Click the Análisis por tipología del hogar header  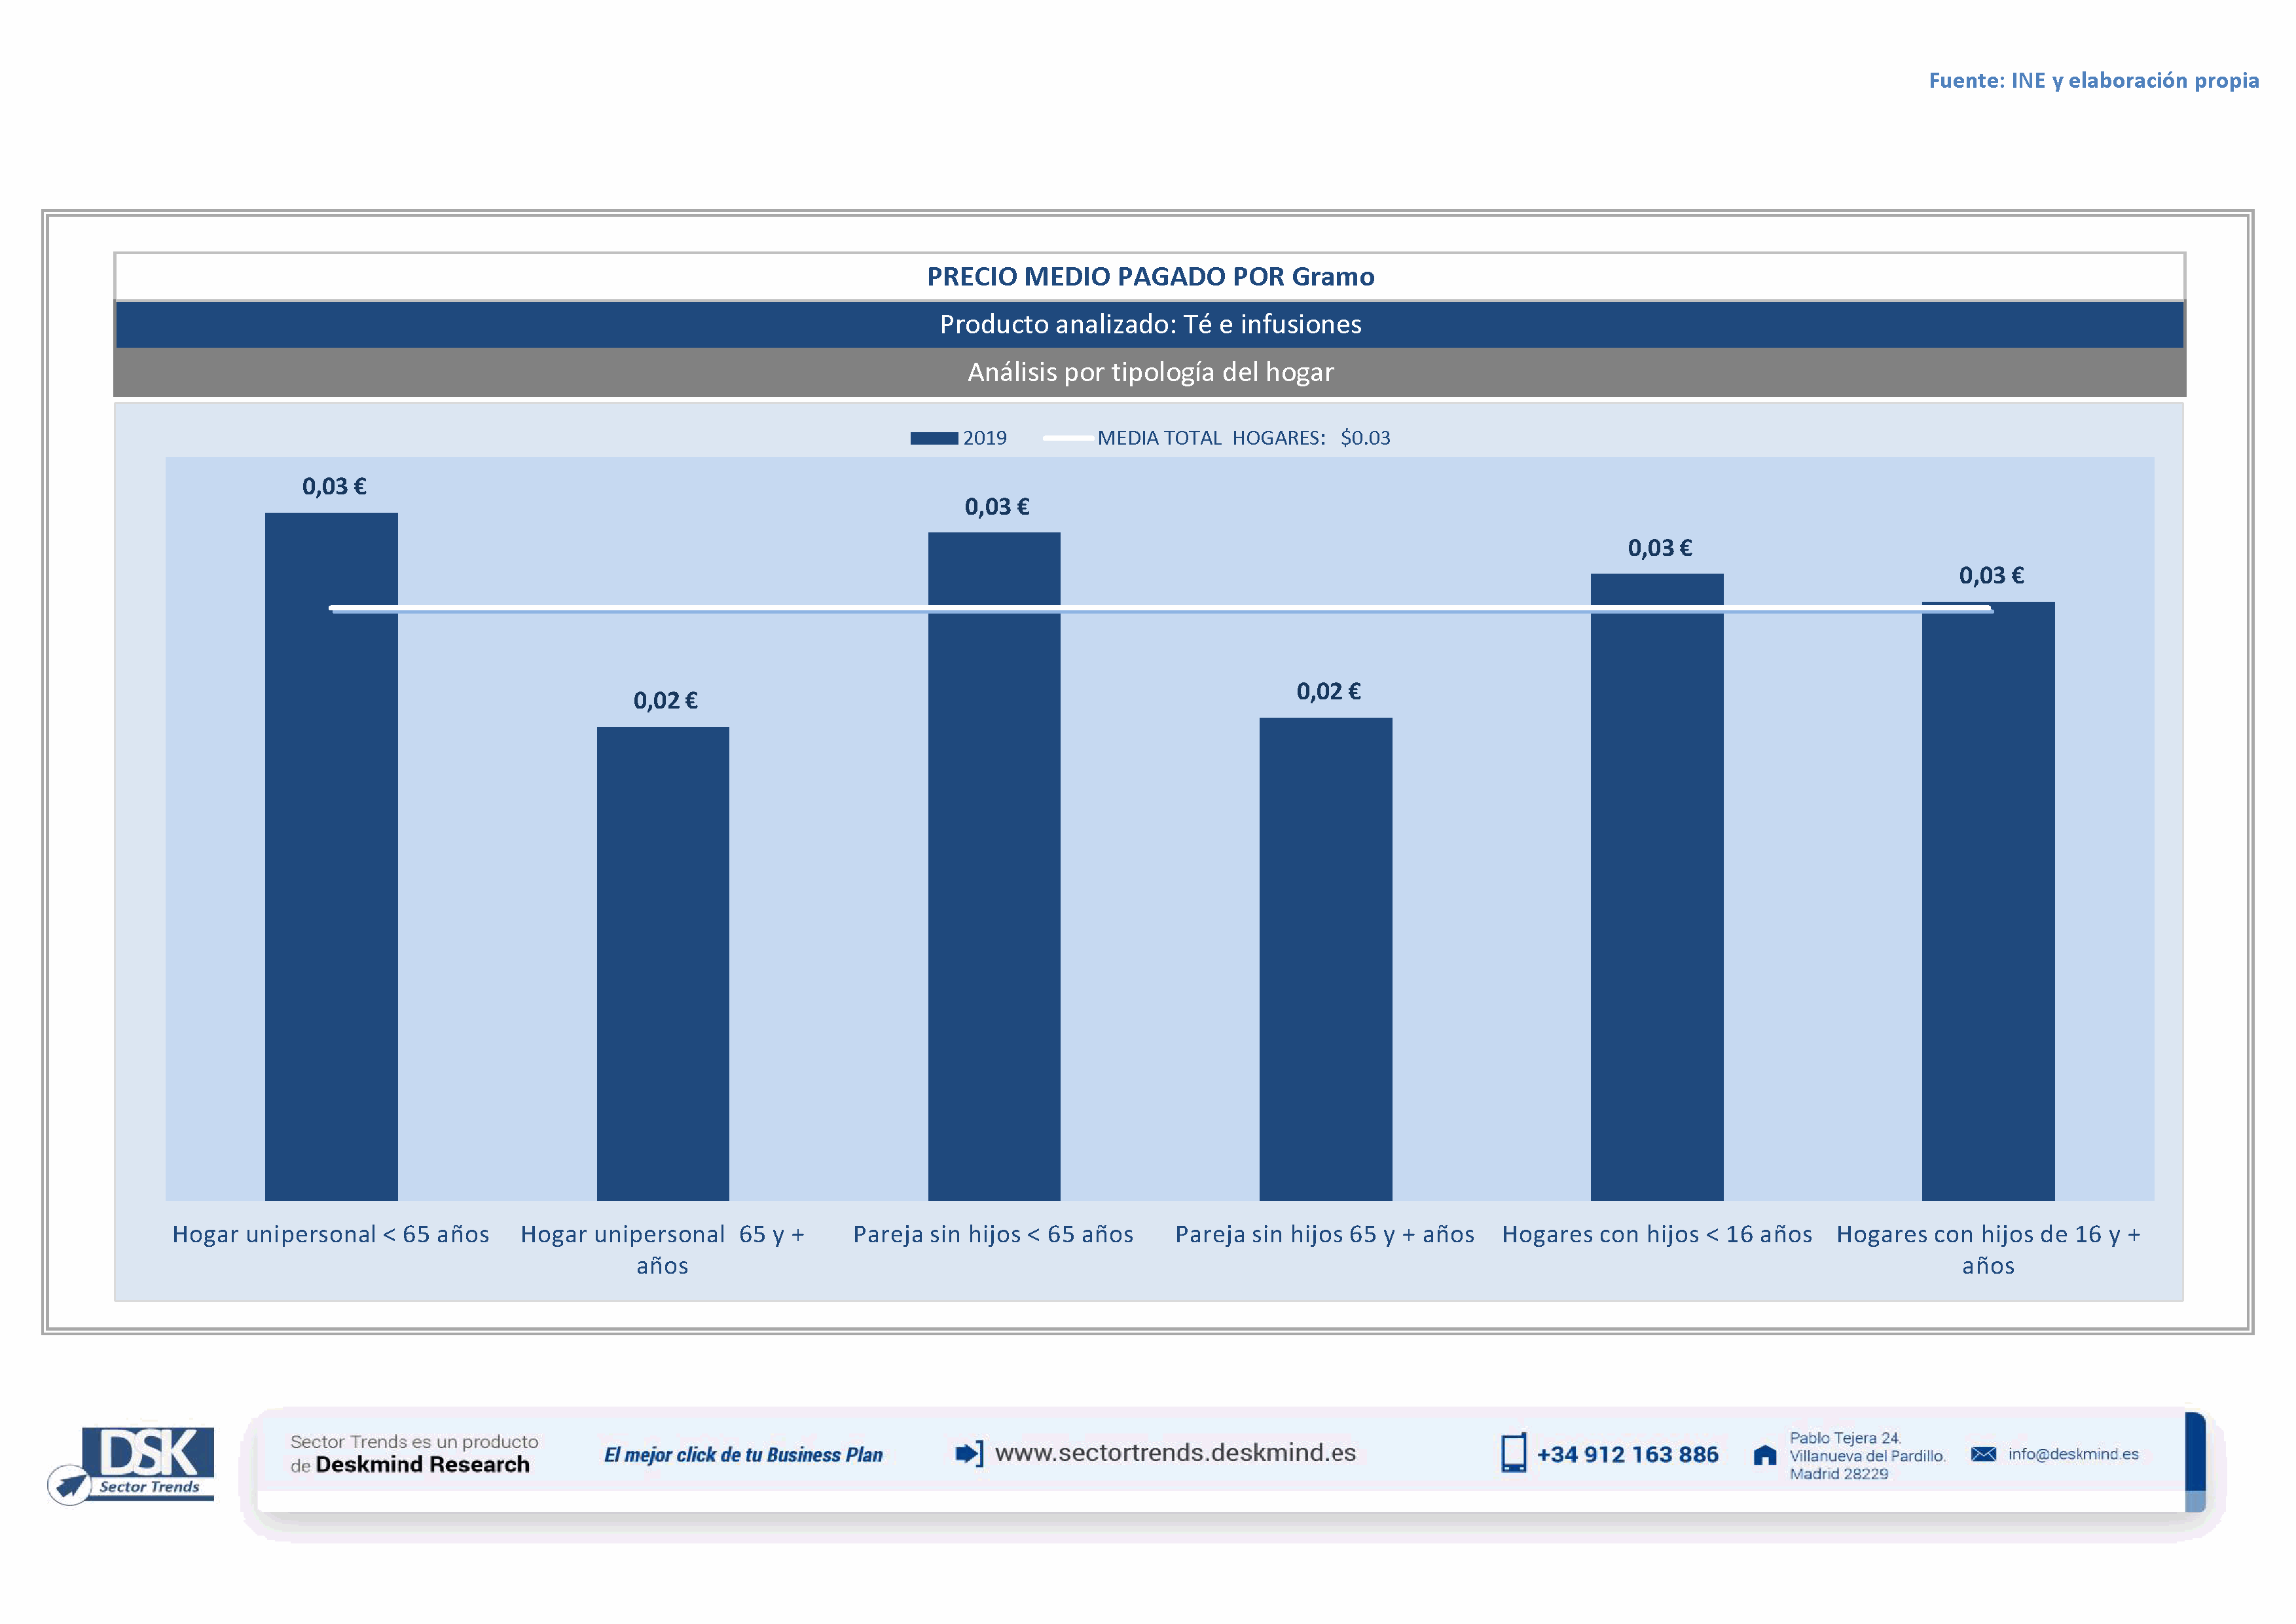tap(1150, 372)
